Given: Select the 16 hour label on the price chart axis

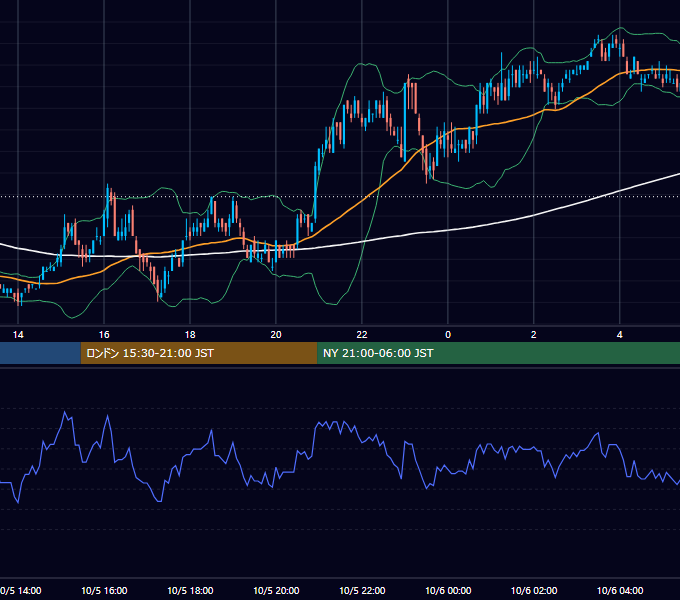Looking at the screenshot, I should click(x=104, y=335).
